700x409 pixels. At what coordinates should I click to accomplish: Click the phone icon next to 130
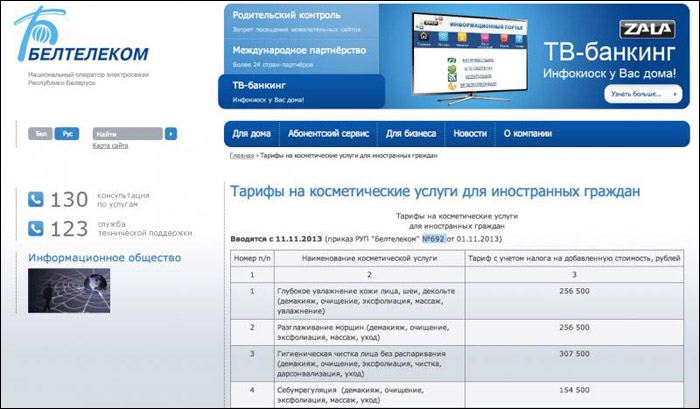36,199
